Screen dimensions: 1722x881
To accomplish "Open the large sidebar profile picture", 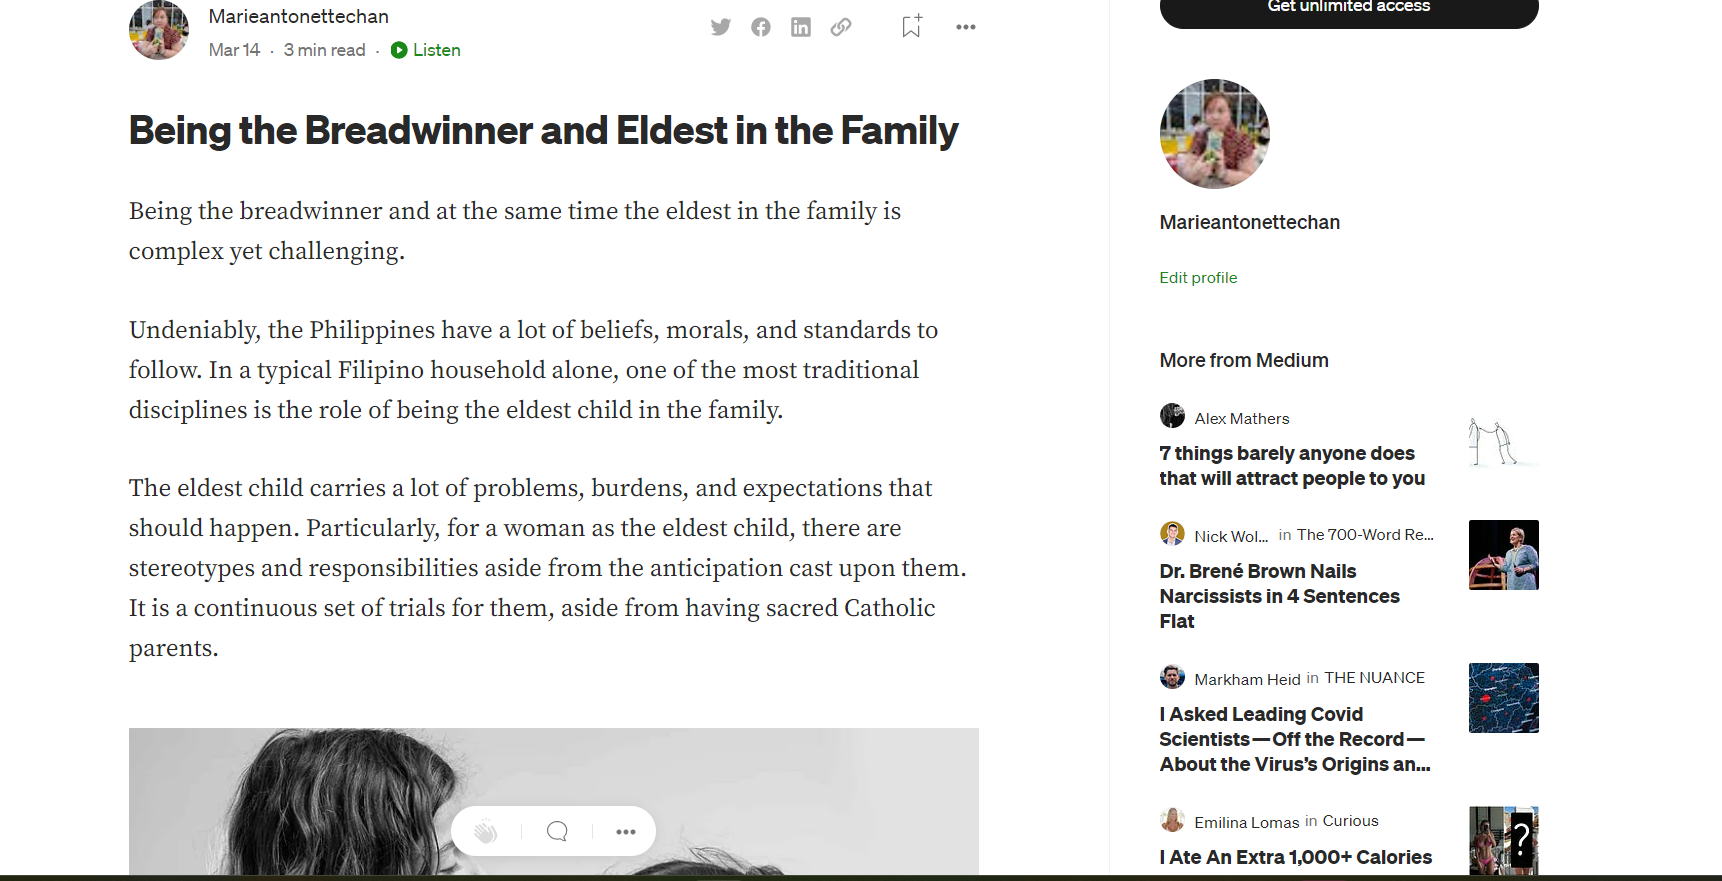I will point(1214,134).
